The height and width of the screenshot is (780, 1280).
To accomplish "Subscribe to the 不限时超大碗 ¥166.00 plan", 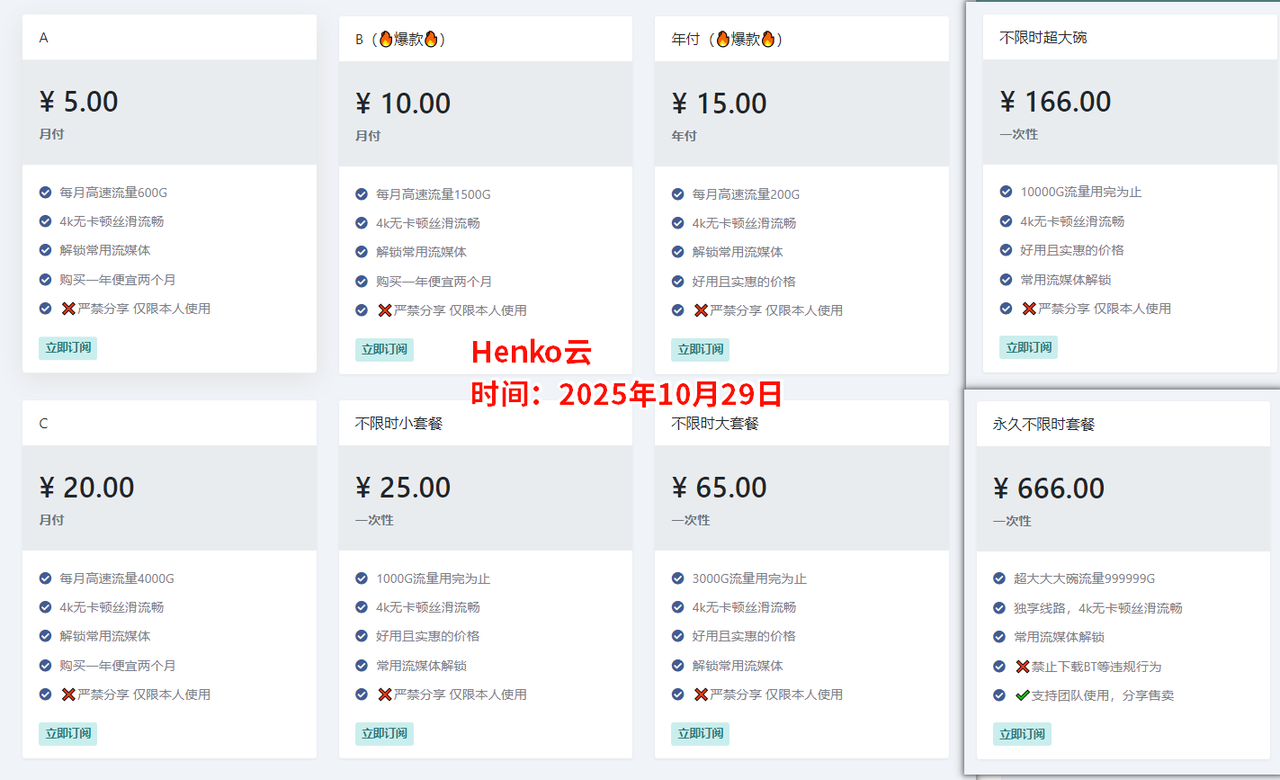I will 1028,347.
